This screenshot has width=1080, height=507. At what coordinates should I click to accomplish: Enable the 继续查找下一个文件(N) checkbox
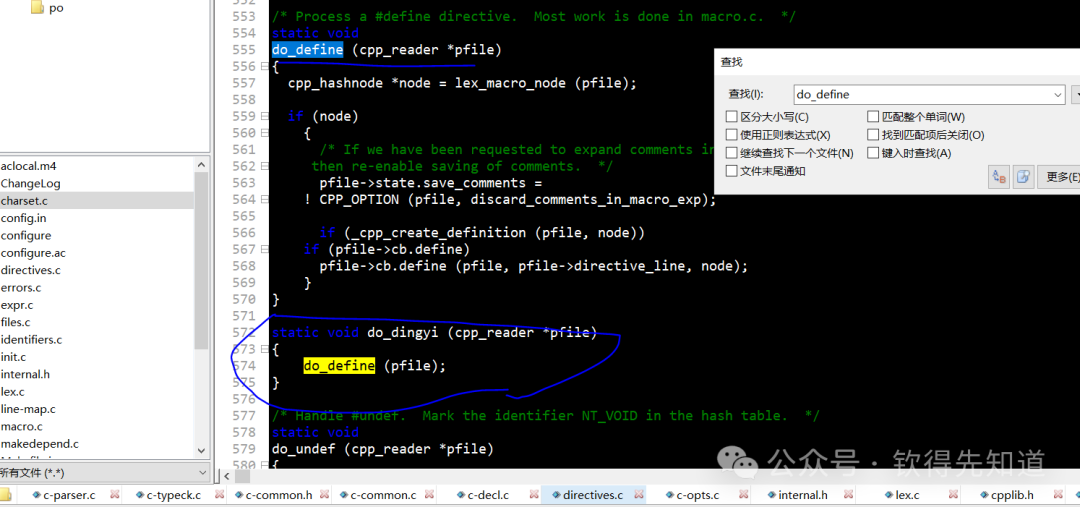(731, 153)
